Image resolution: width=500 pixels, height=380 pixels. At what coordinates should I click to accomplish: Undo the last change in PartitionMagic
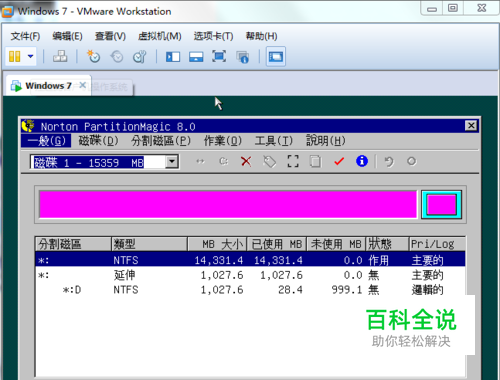(x=389, y=162)
